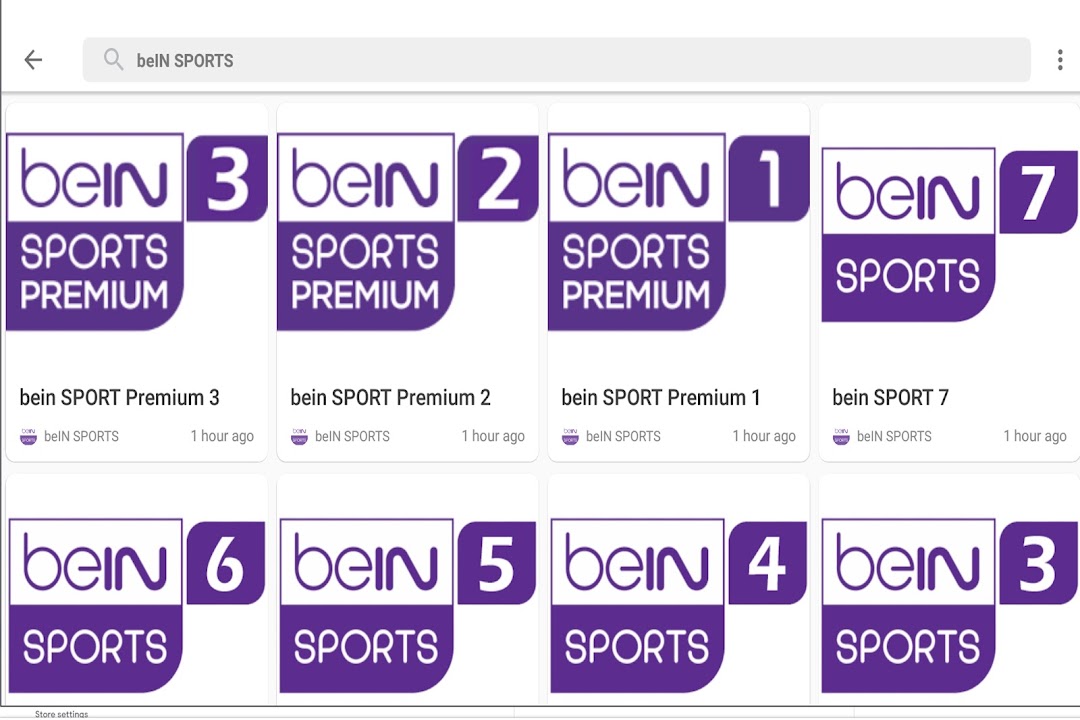Click the Store settings text
Image resolution: width=1080 pixels, height=720 pixels.
(61, 714)
